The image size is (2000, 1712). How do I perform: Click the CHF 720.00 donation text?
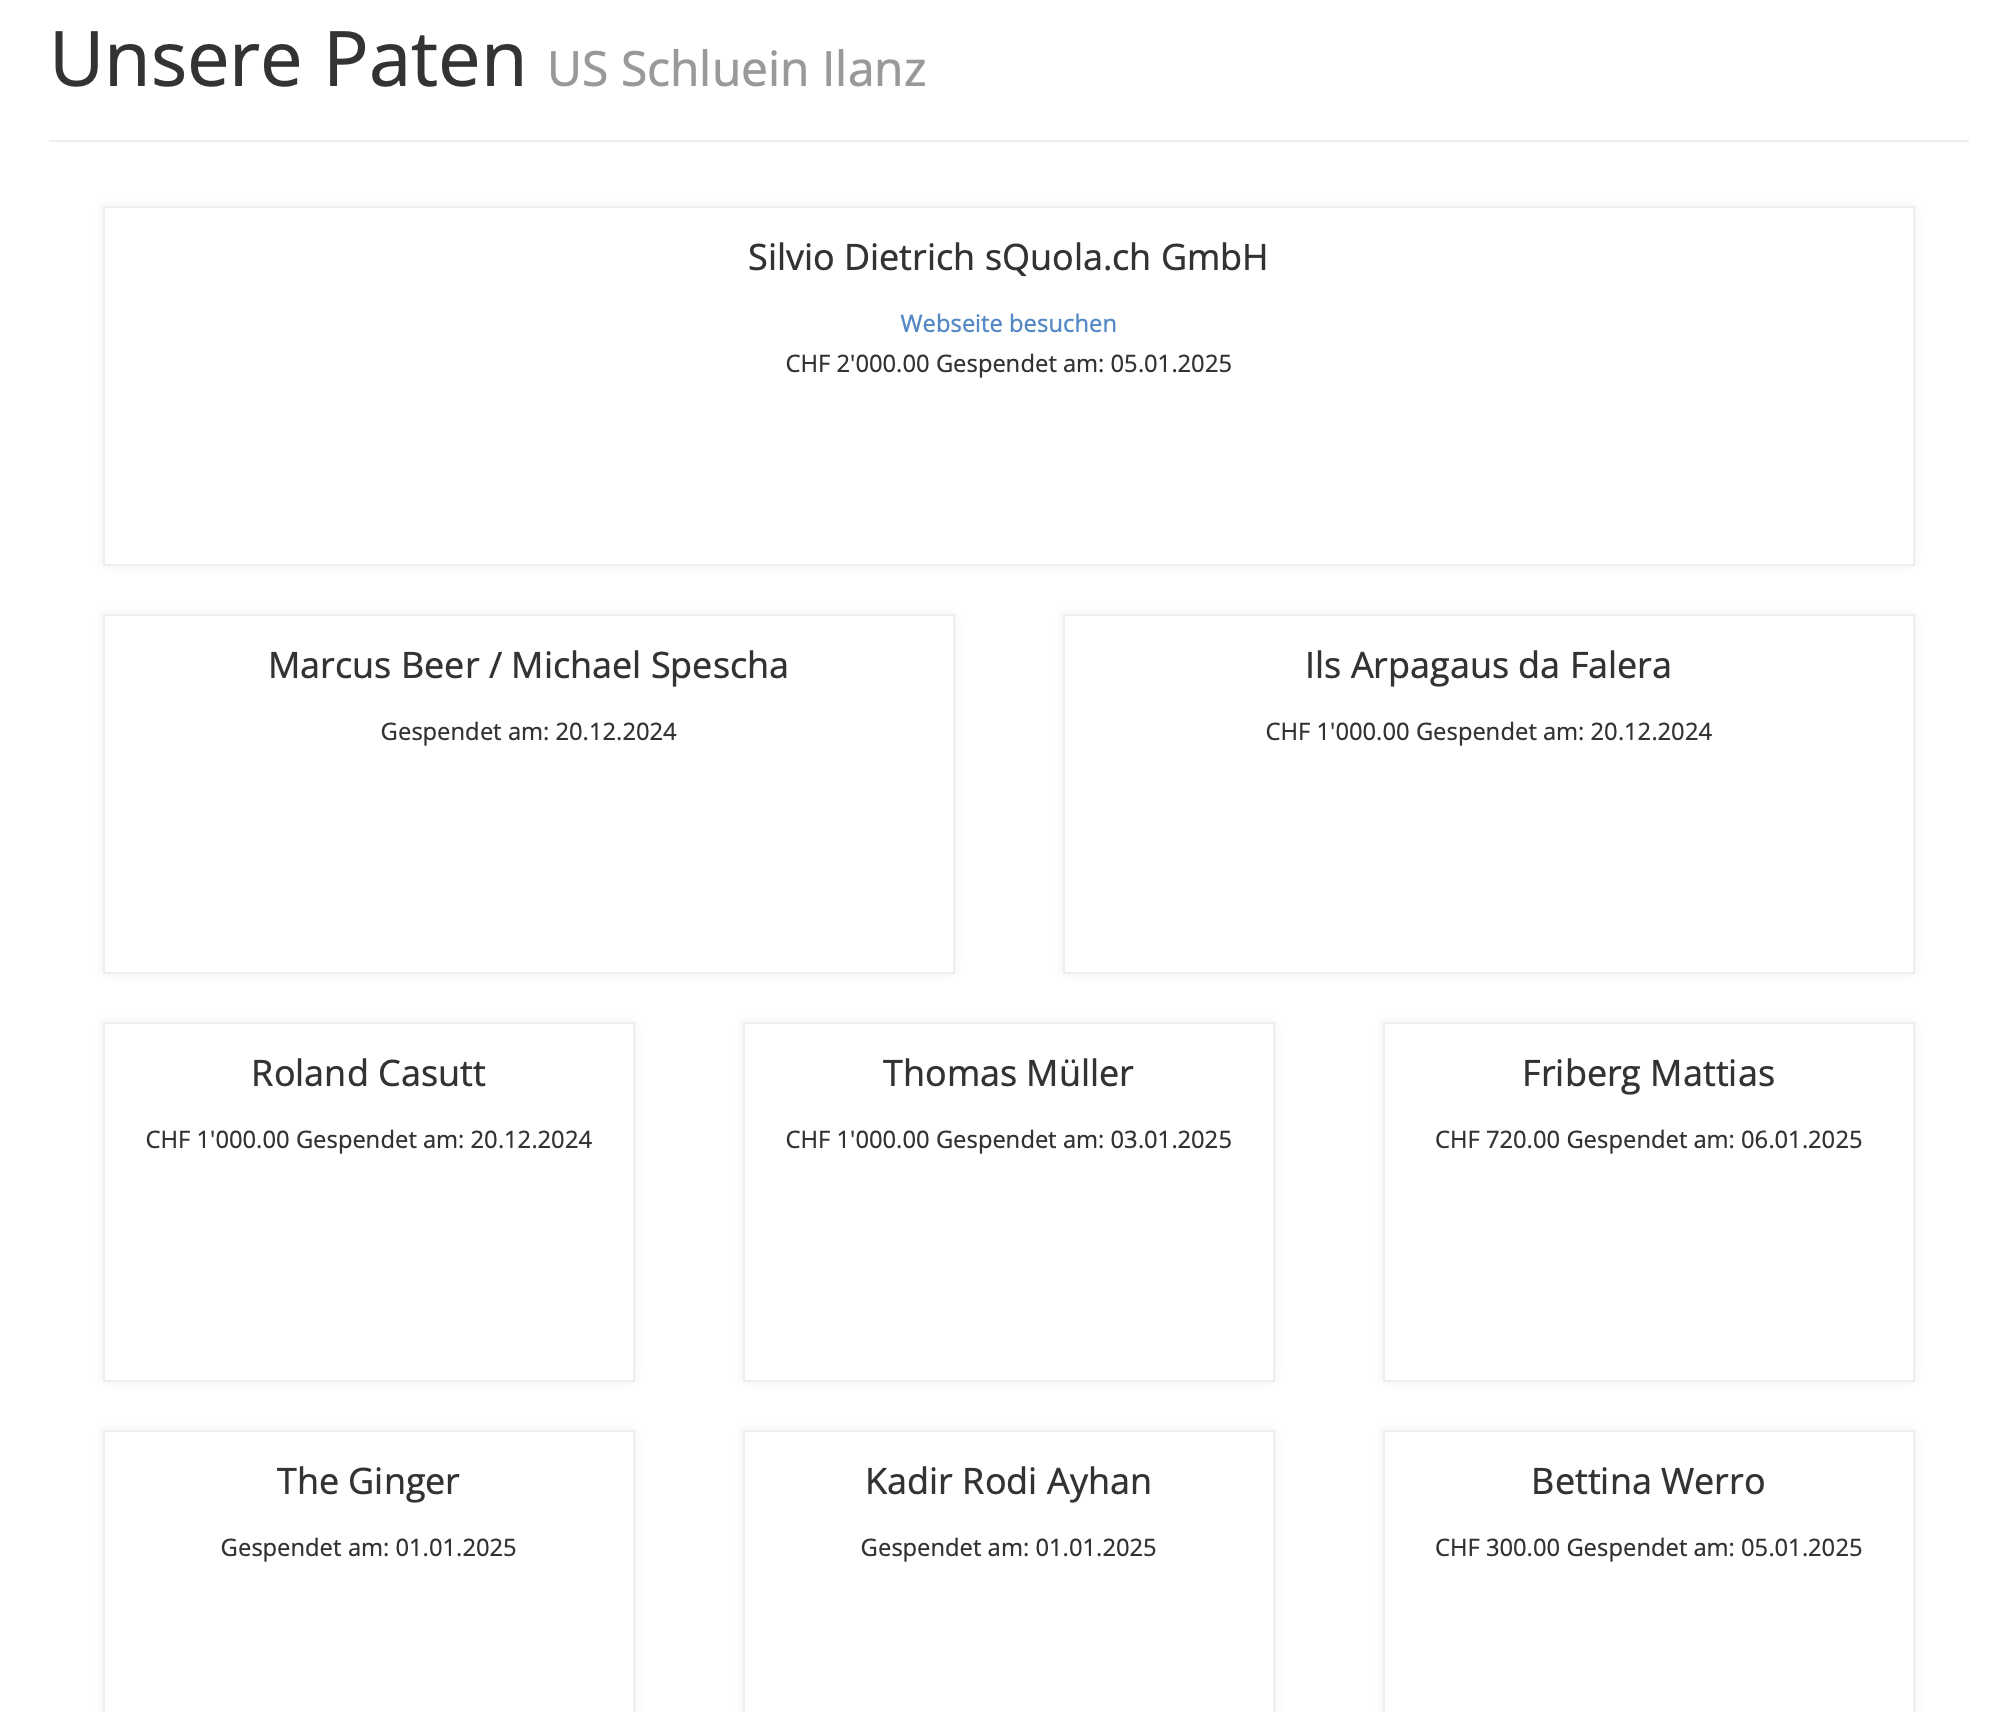1648,1139
